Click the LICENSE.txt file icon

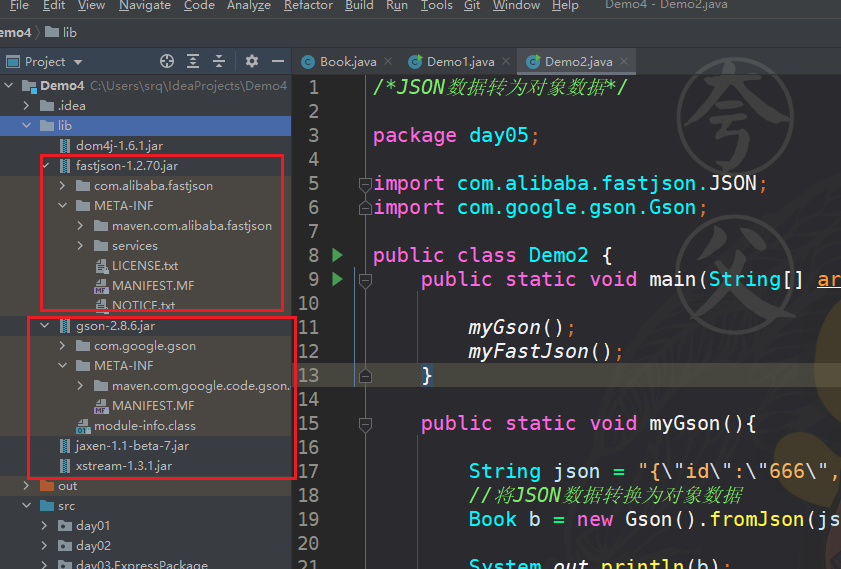(101, 265)
